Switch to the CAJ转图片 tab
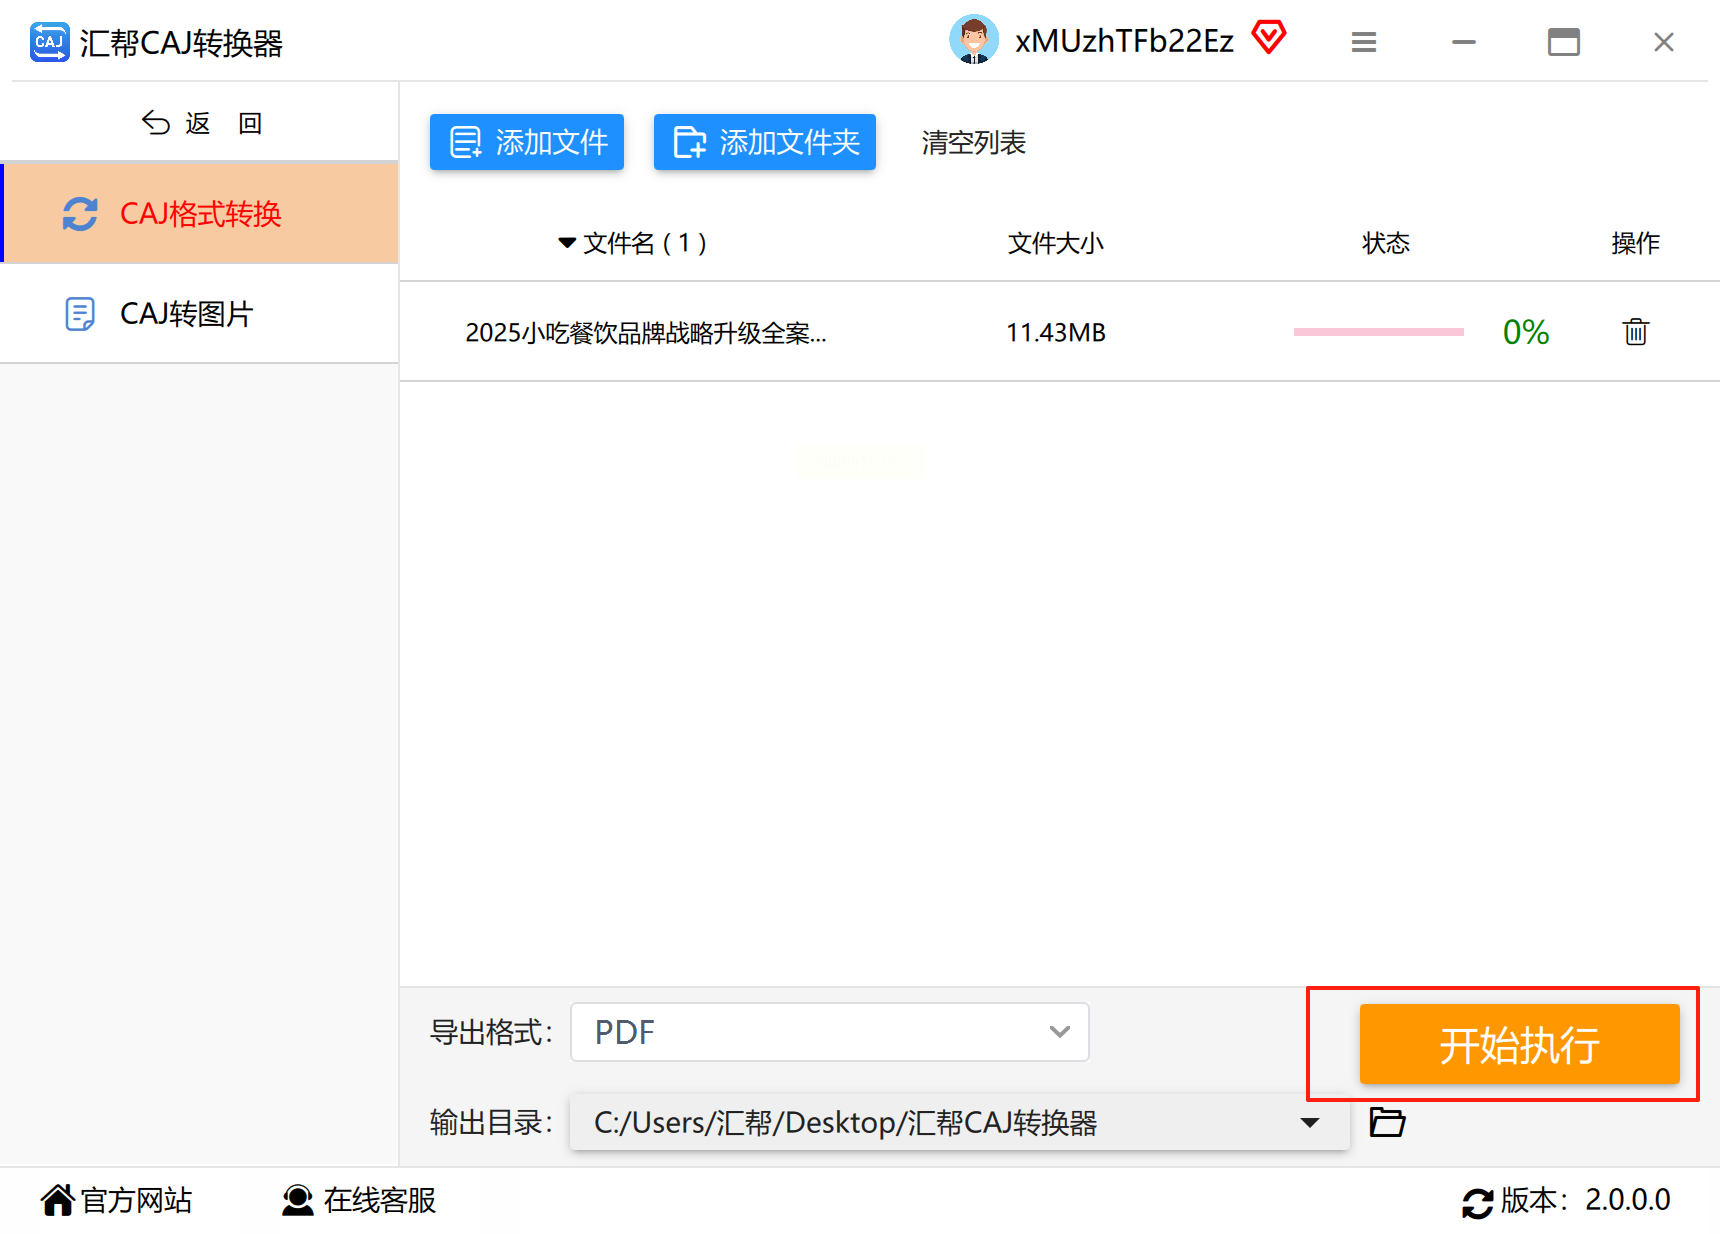 200,314
